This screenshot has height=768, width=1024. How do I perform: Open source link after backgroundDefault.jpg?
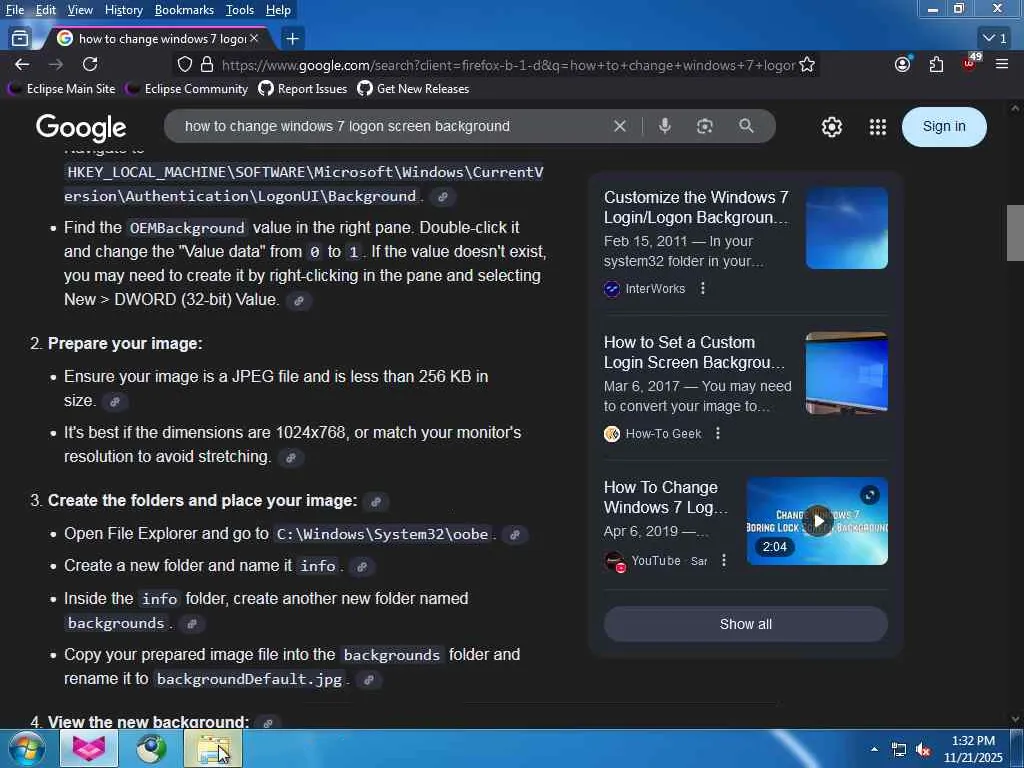(x=368, y=680)
